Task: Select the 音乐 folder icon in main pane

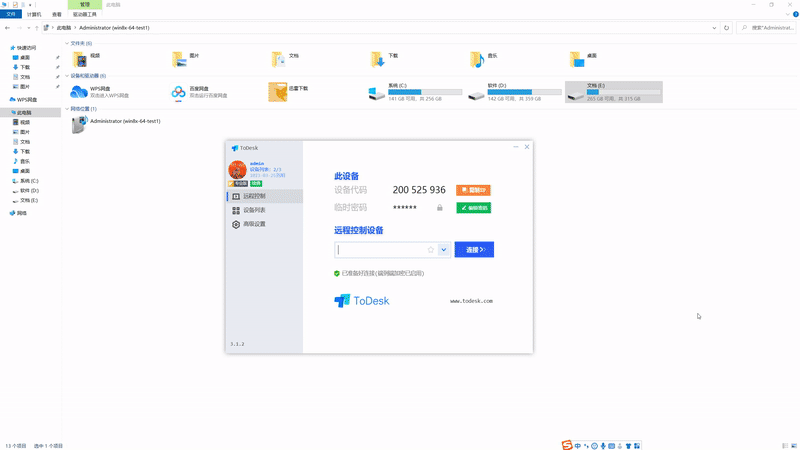Action: pyautogui.click(x=477, y=60)
